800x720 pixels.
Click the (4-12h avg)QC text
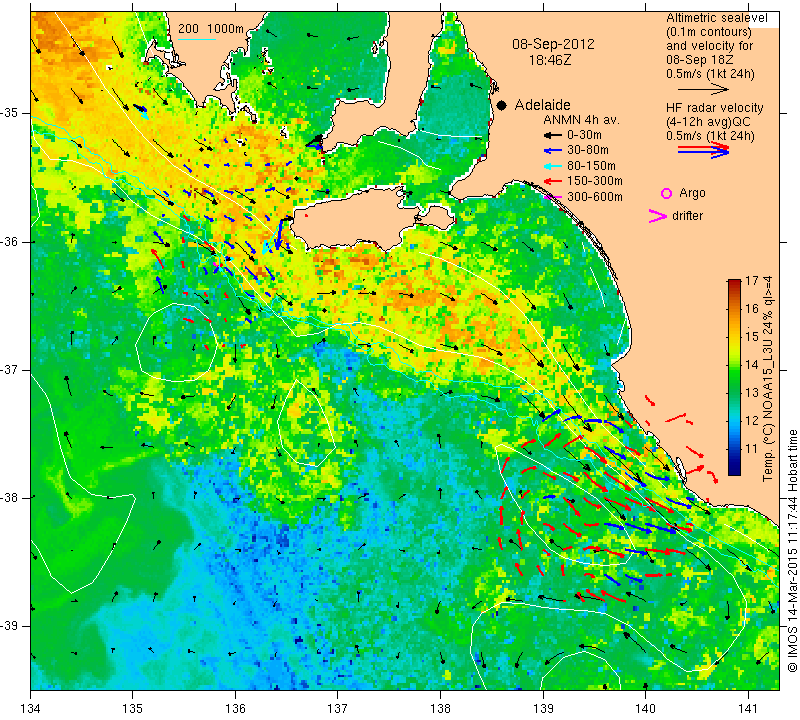(707, 122)
